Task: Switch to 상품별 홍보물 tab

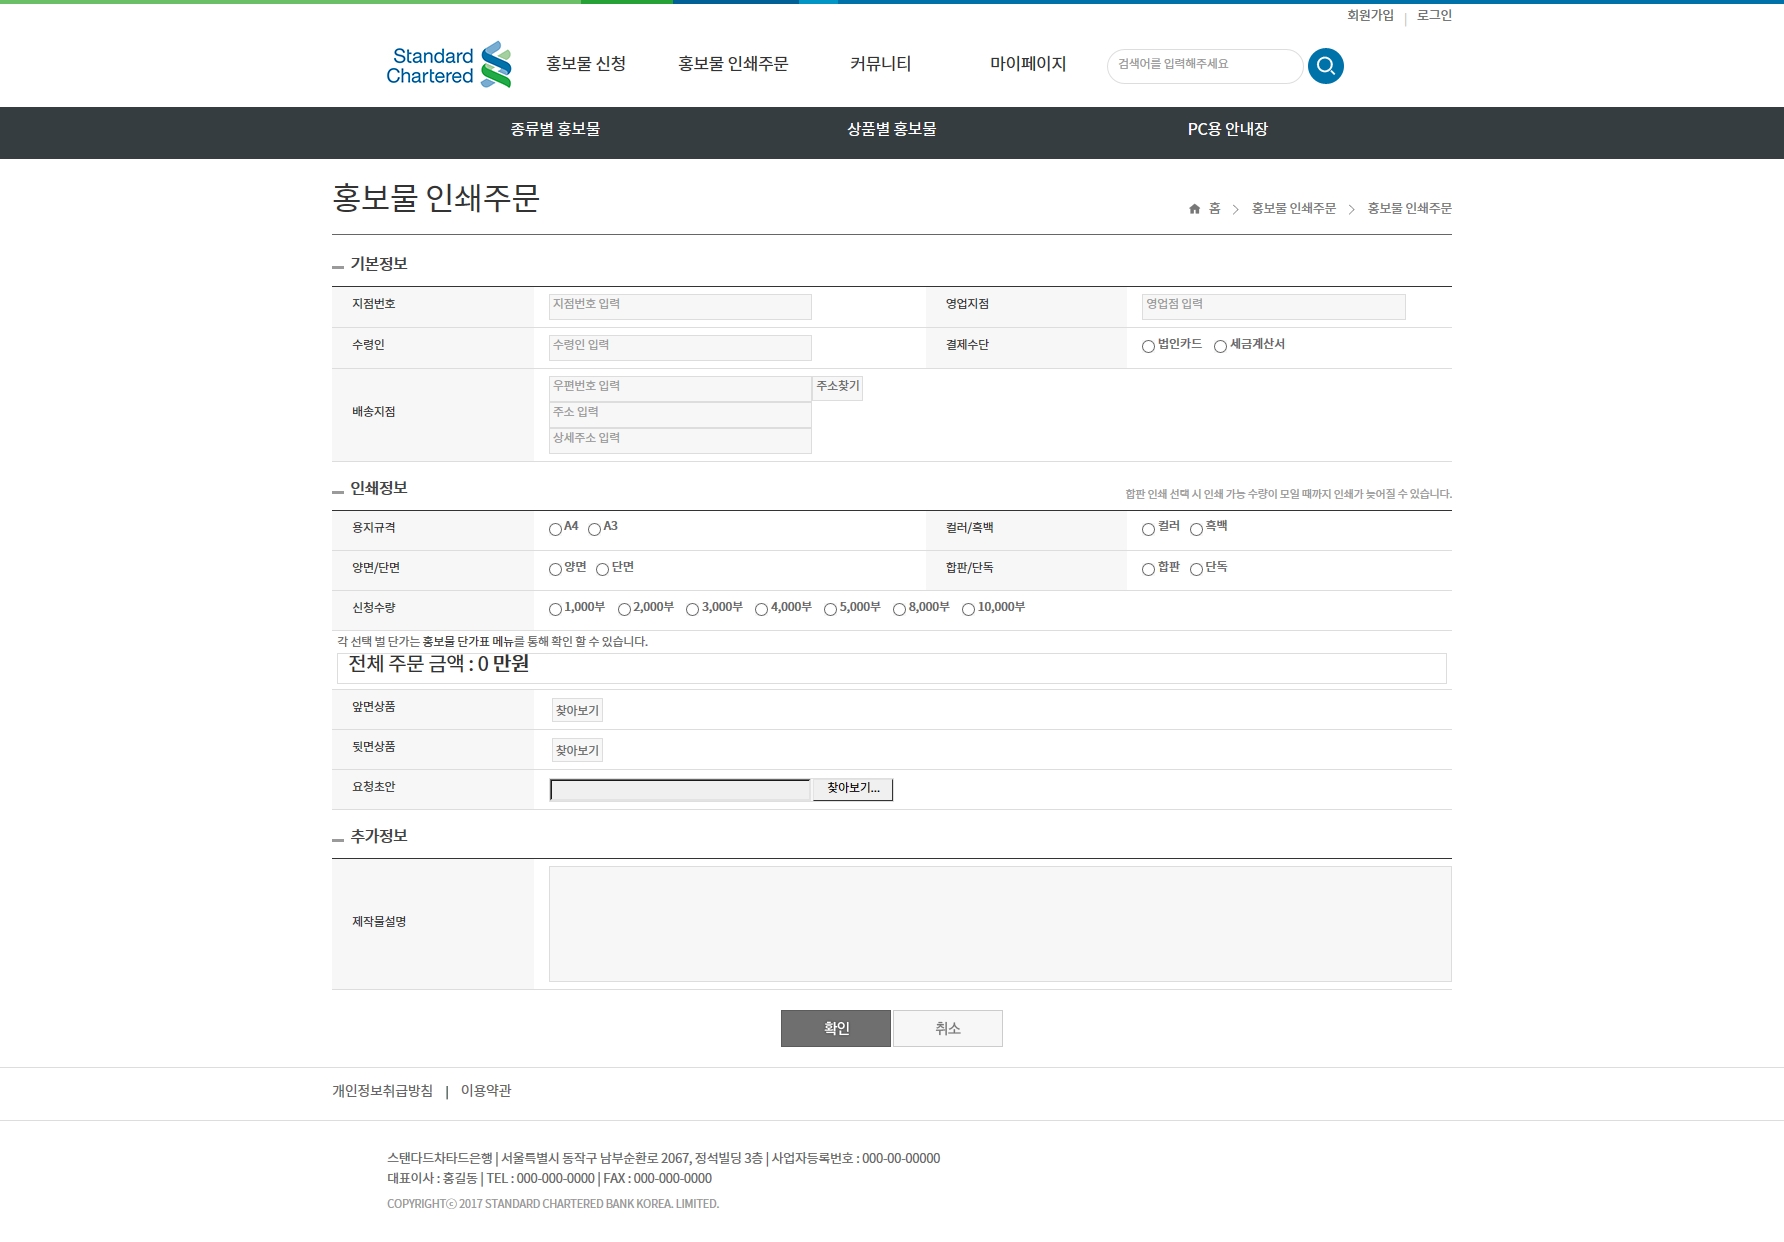Action: pos(891,129)
